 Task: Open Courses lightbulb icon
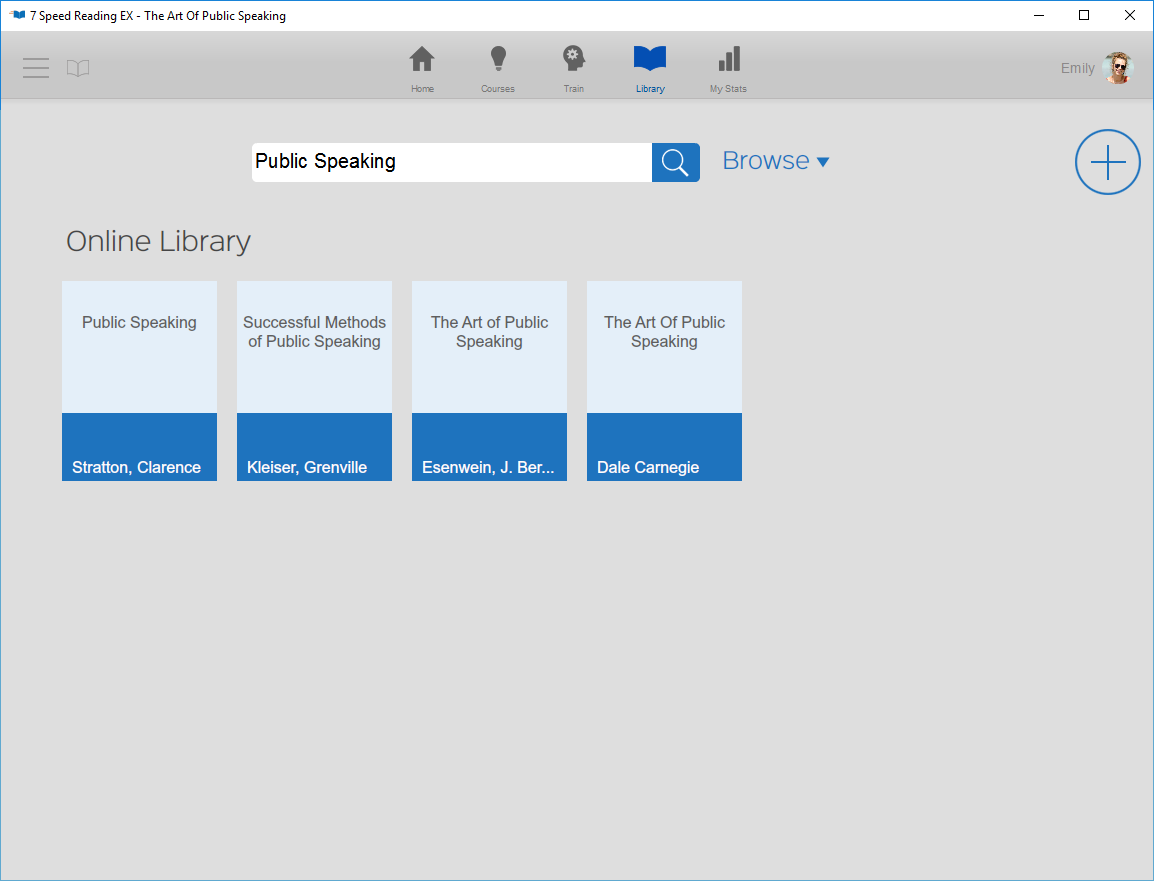pos(497,61)
